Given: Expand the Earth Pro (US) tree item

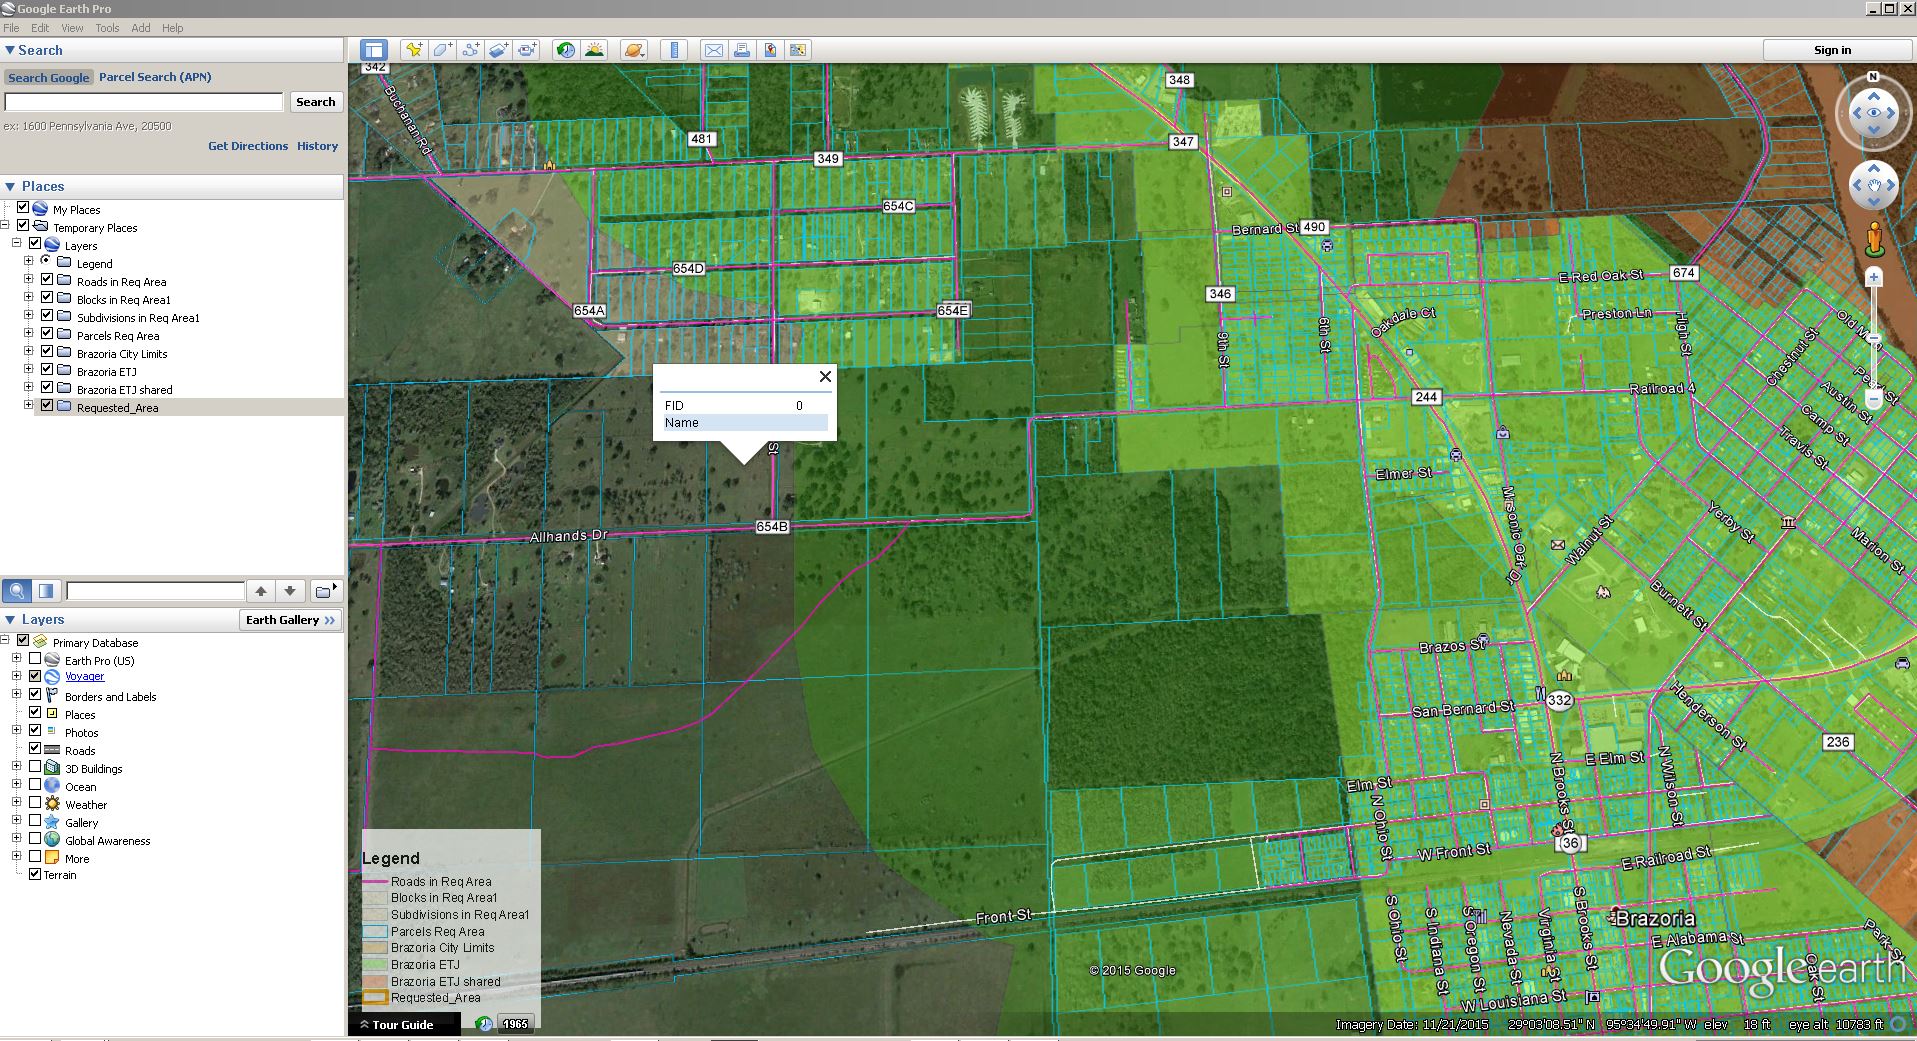Looking at the screenshot, I should pyautogui.click(x=15, y=659).
